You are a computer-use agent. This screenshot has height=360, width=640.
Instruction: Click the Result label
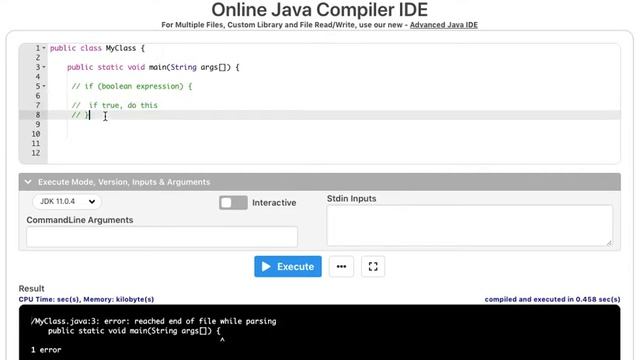[31, 289]
